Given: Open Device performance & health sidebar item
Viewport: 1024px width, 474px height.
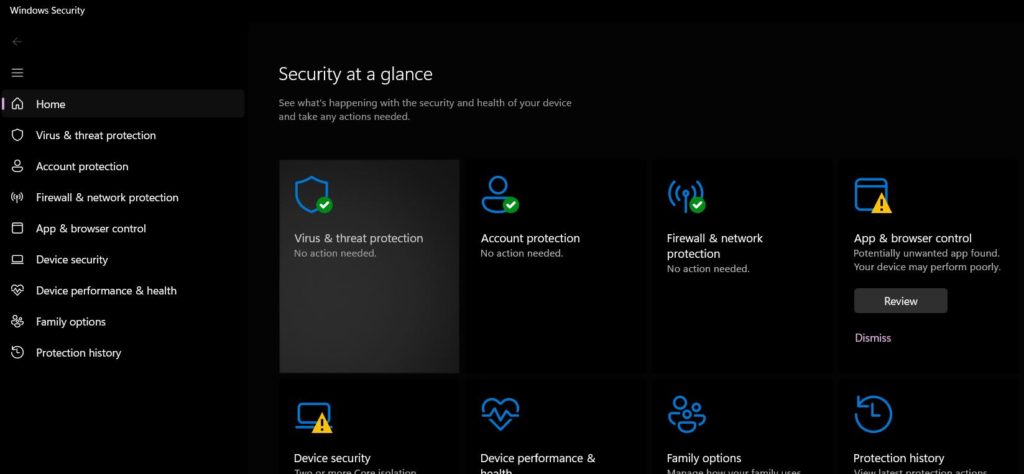Looking at the screenshot, I should 106,291.
